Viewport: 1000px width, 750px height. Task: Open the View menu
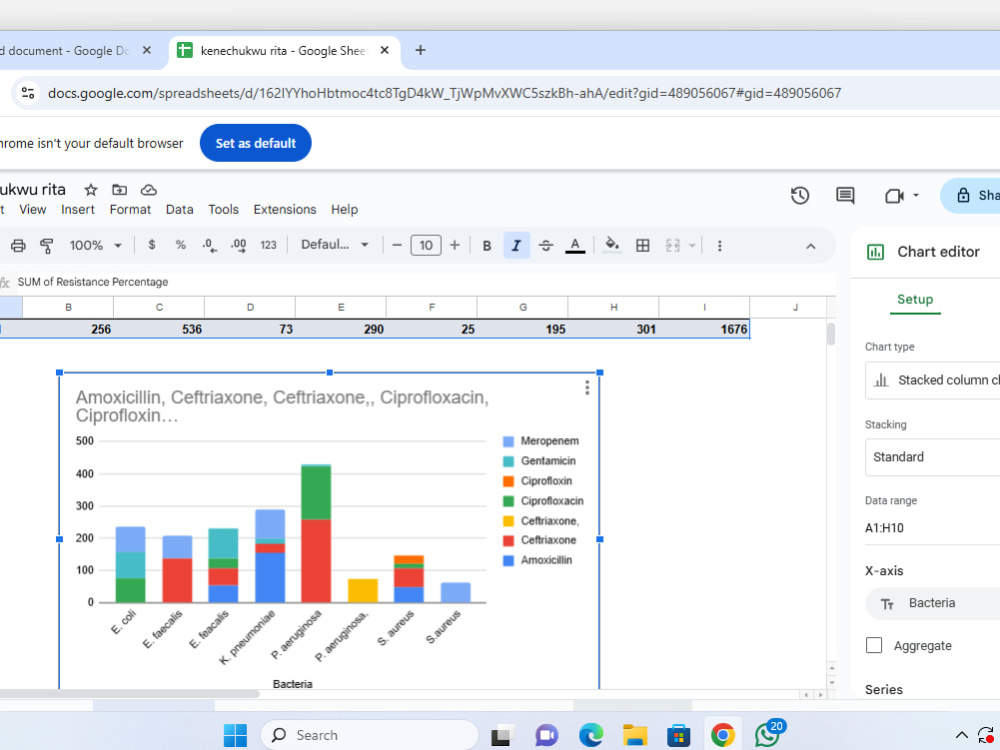[33, 209]
